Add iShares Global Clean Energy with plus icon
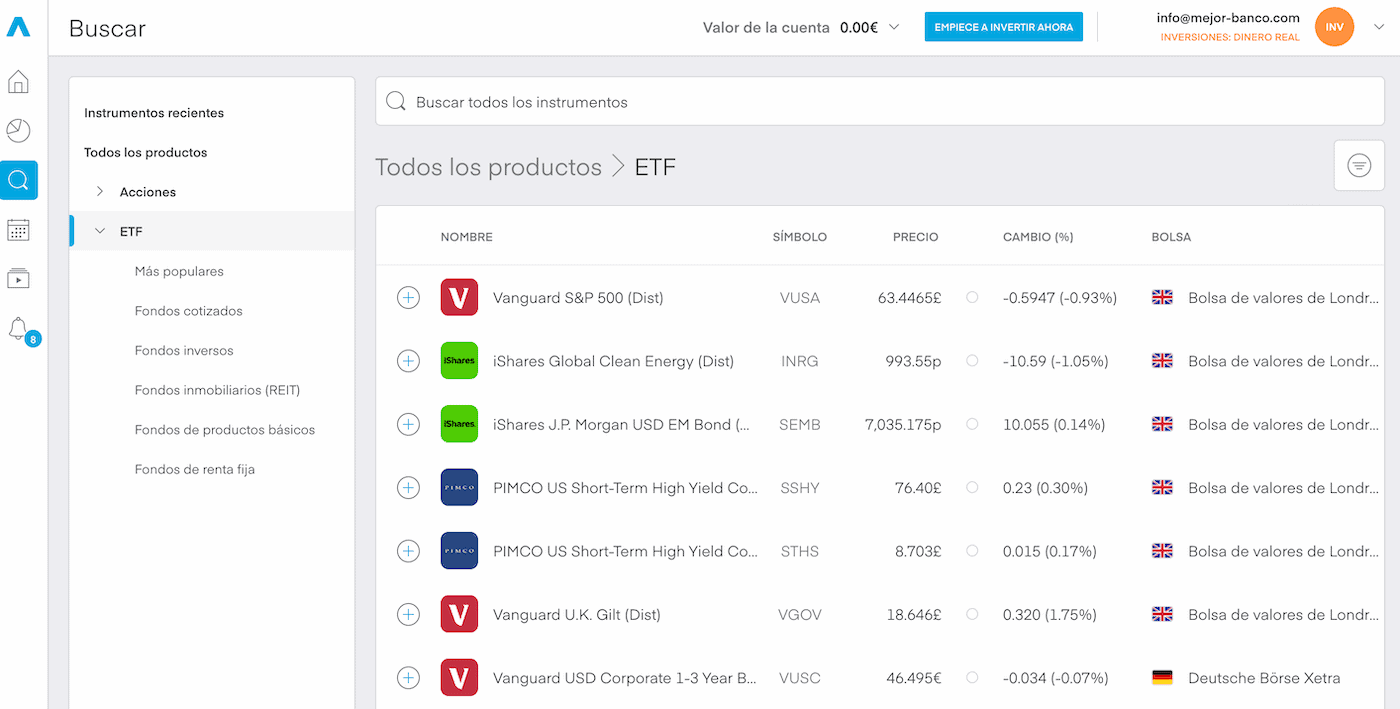 pos(408,361)
